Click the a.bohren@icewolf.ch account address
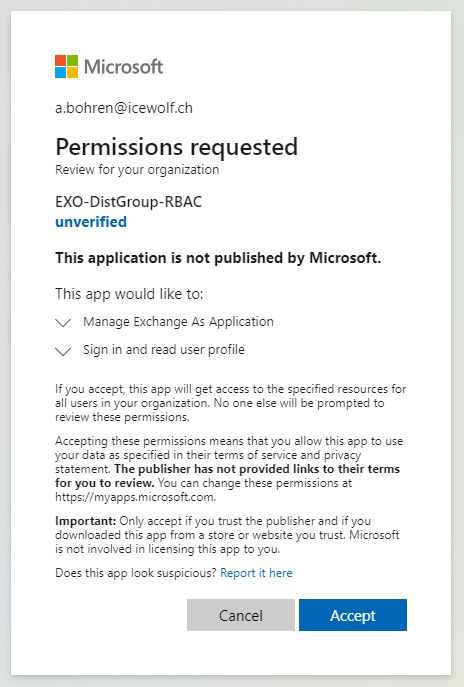This screenshot has height=687, width=464. [x=124, y=108]
